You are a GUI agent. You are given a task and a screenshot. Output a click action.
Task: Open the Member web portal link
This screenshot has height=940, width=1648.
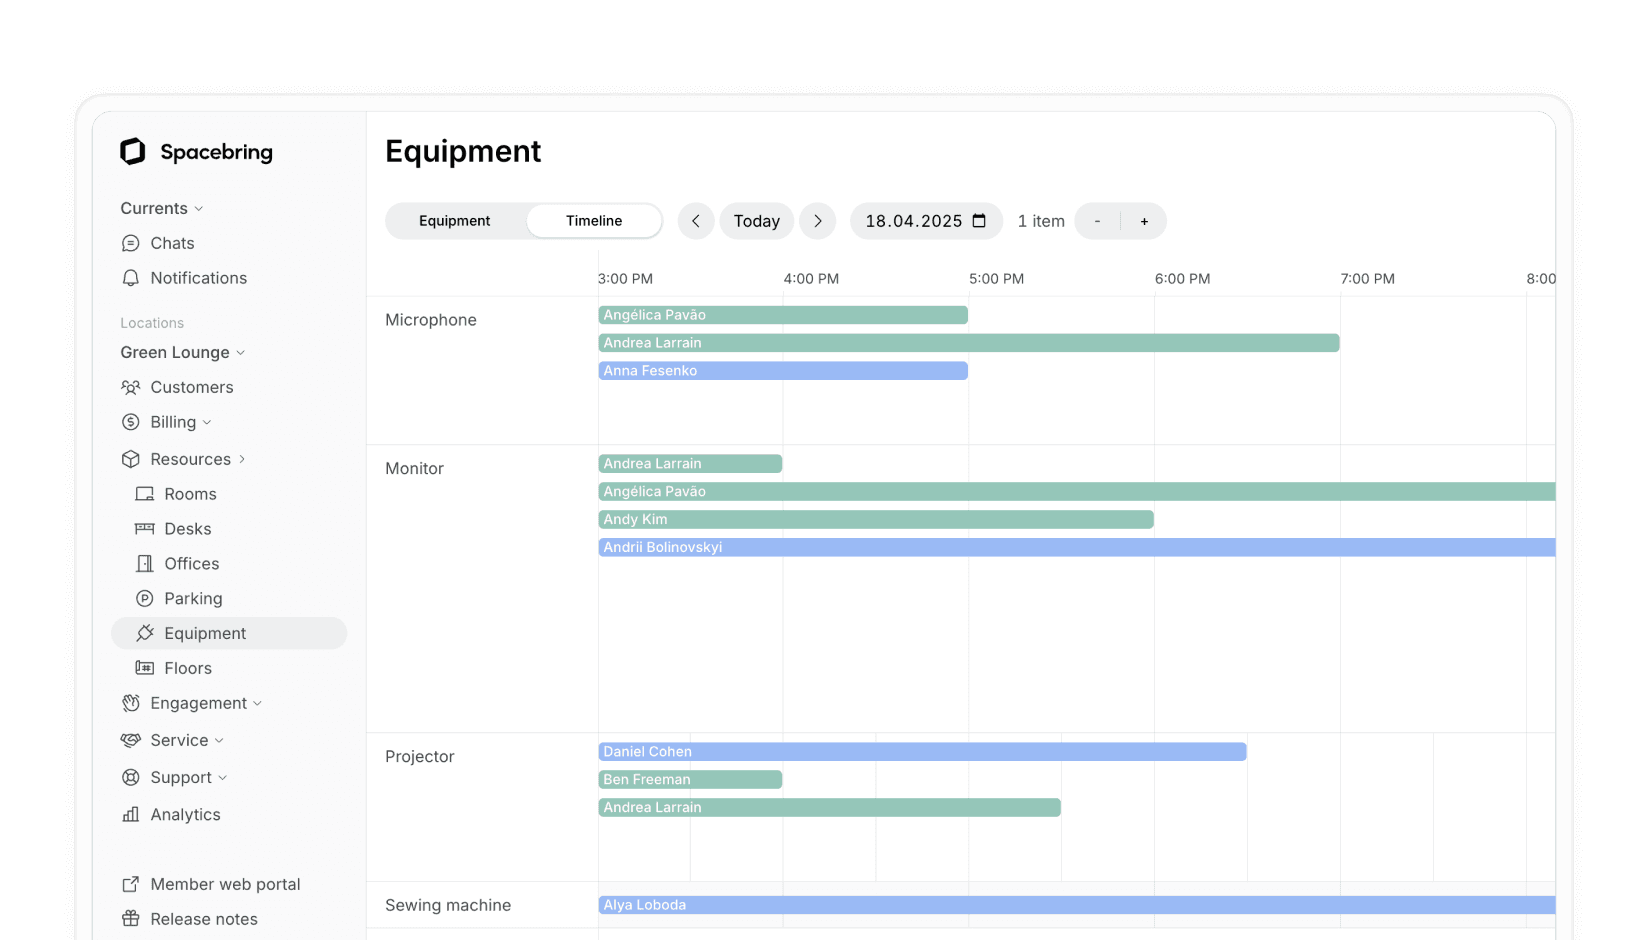[x=224, y=884]
